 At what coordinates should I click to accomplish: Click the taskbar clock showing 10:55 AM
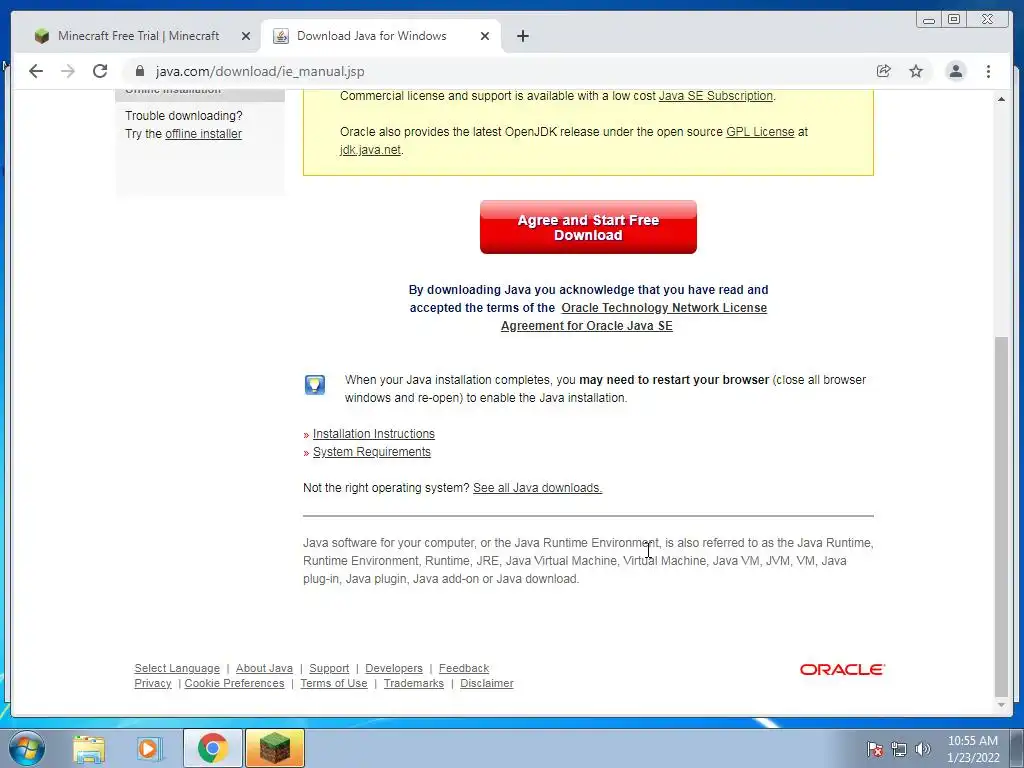[973, 749]
